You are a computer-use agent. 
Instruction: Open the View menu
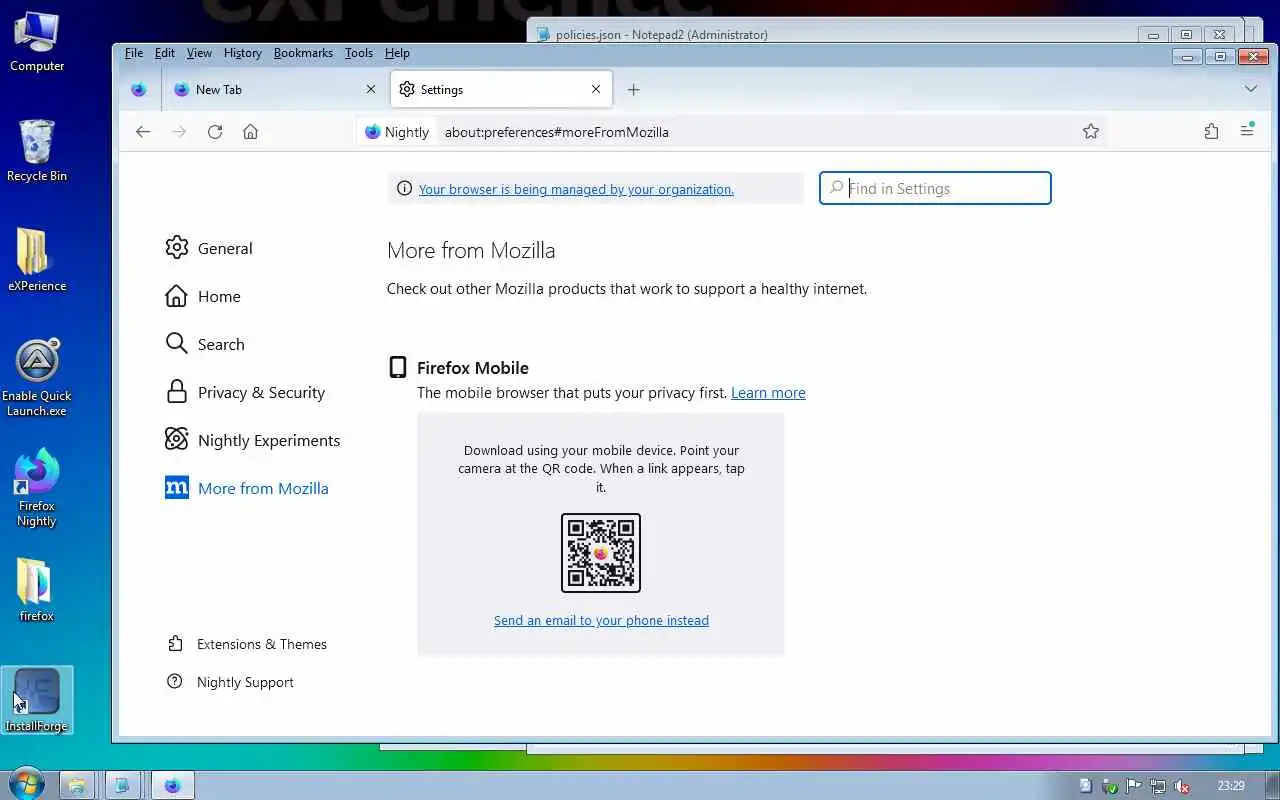[x=199, y=53]
